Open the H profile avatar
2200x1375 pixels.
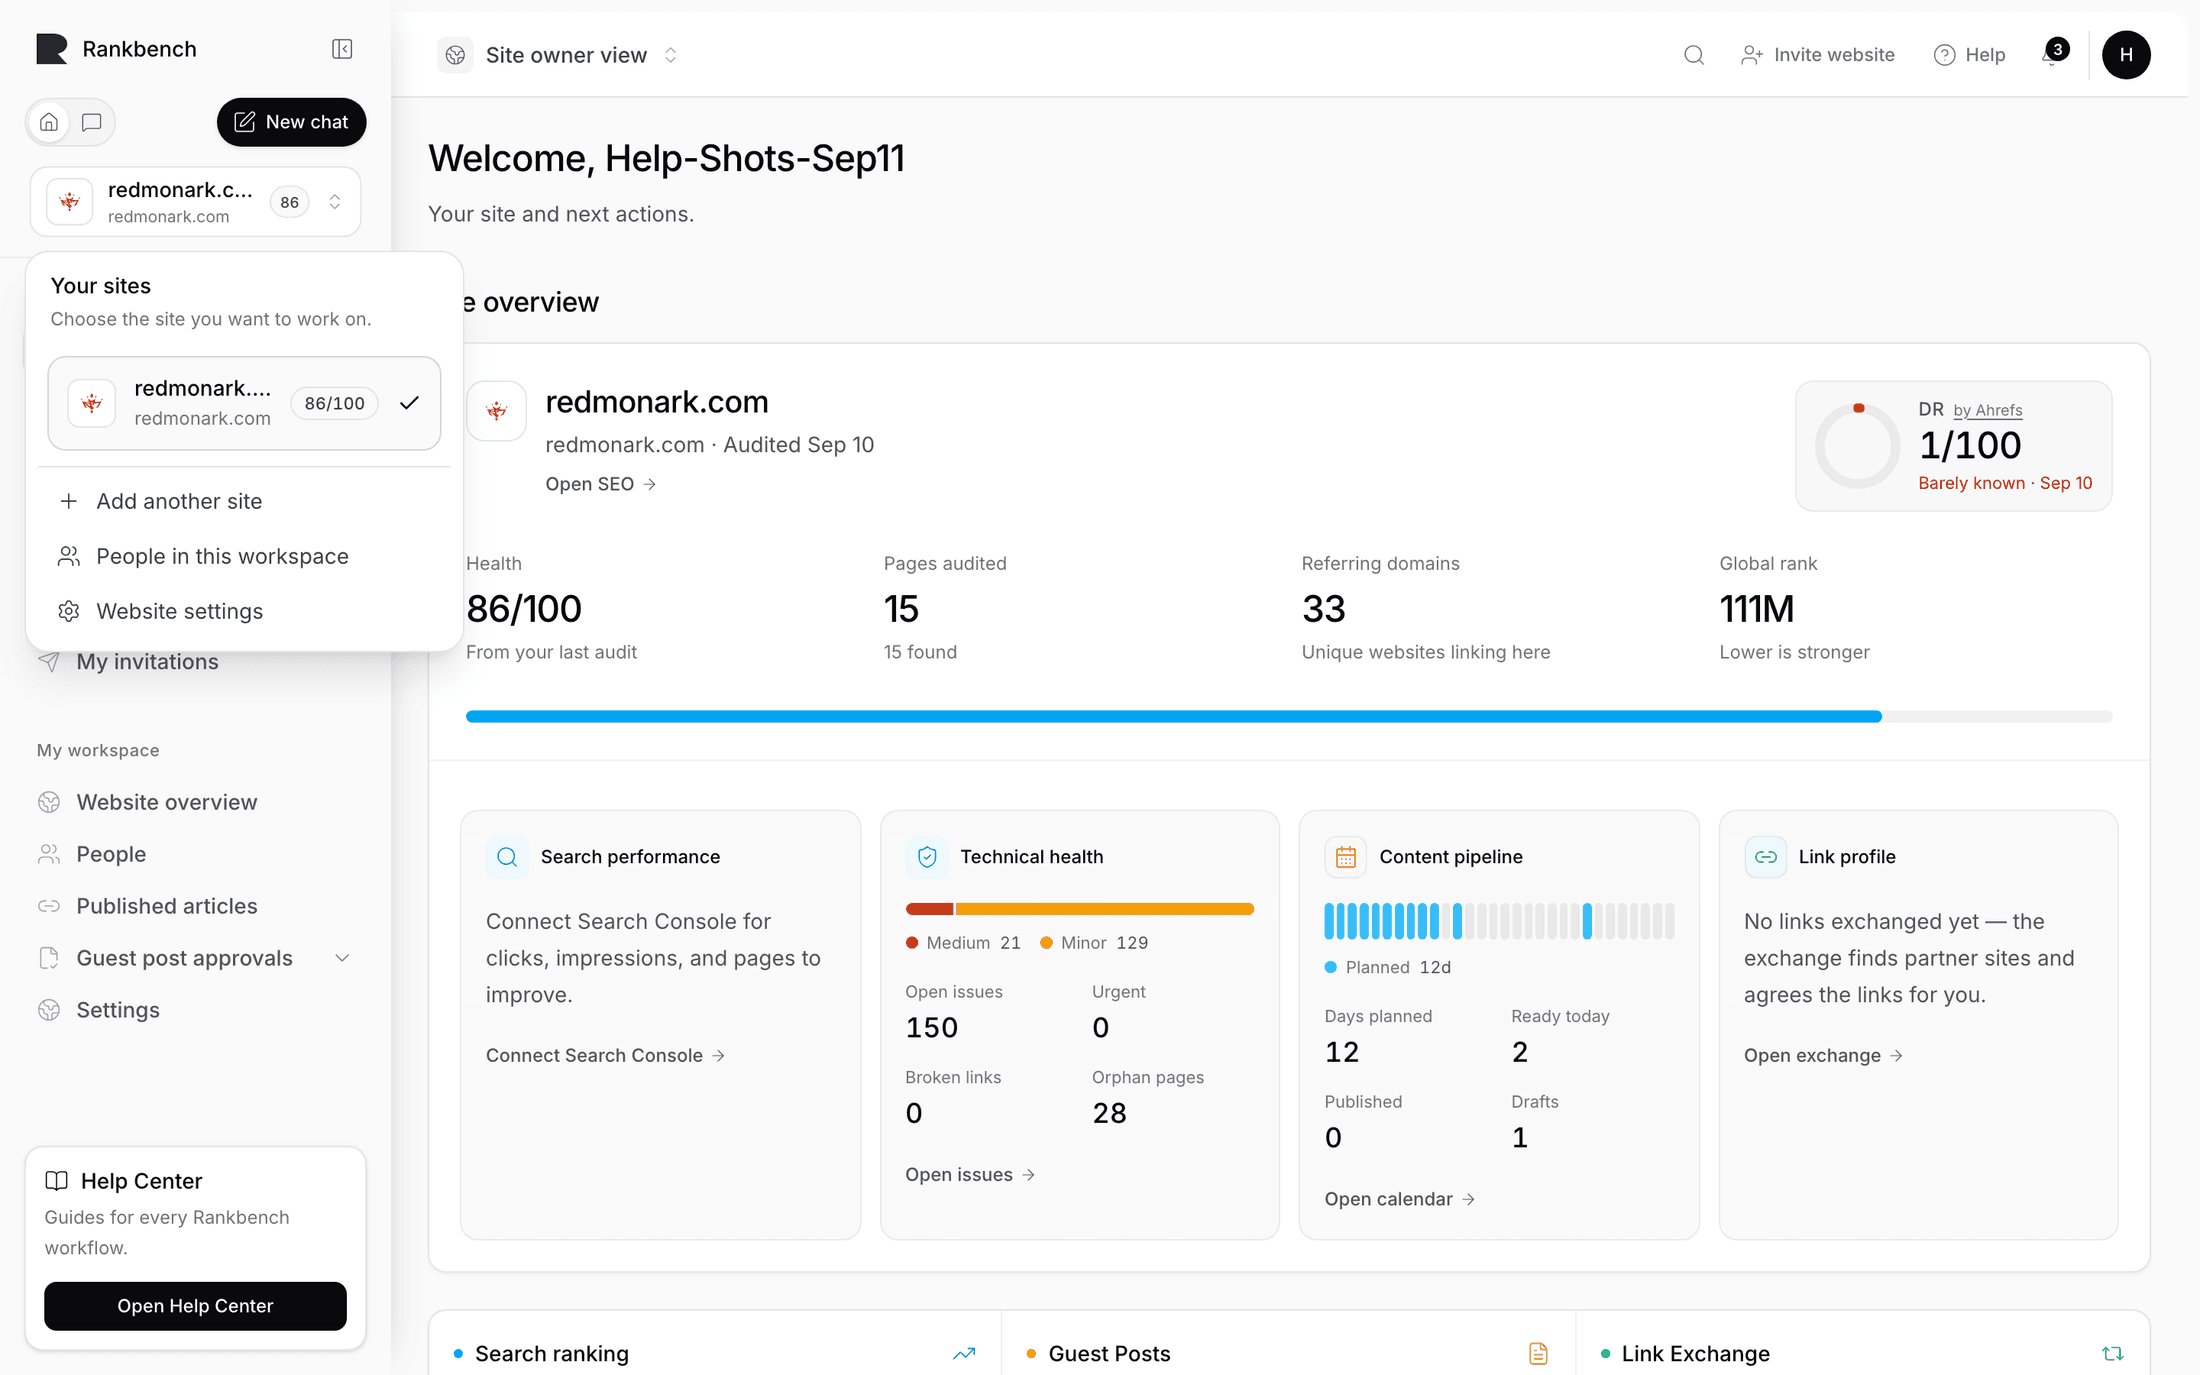pyautogui.click(x=2126, y=55)
